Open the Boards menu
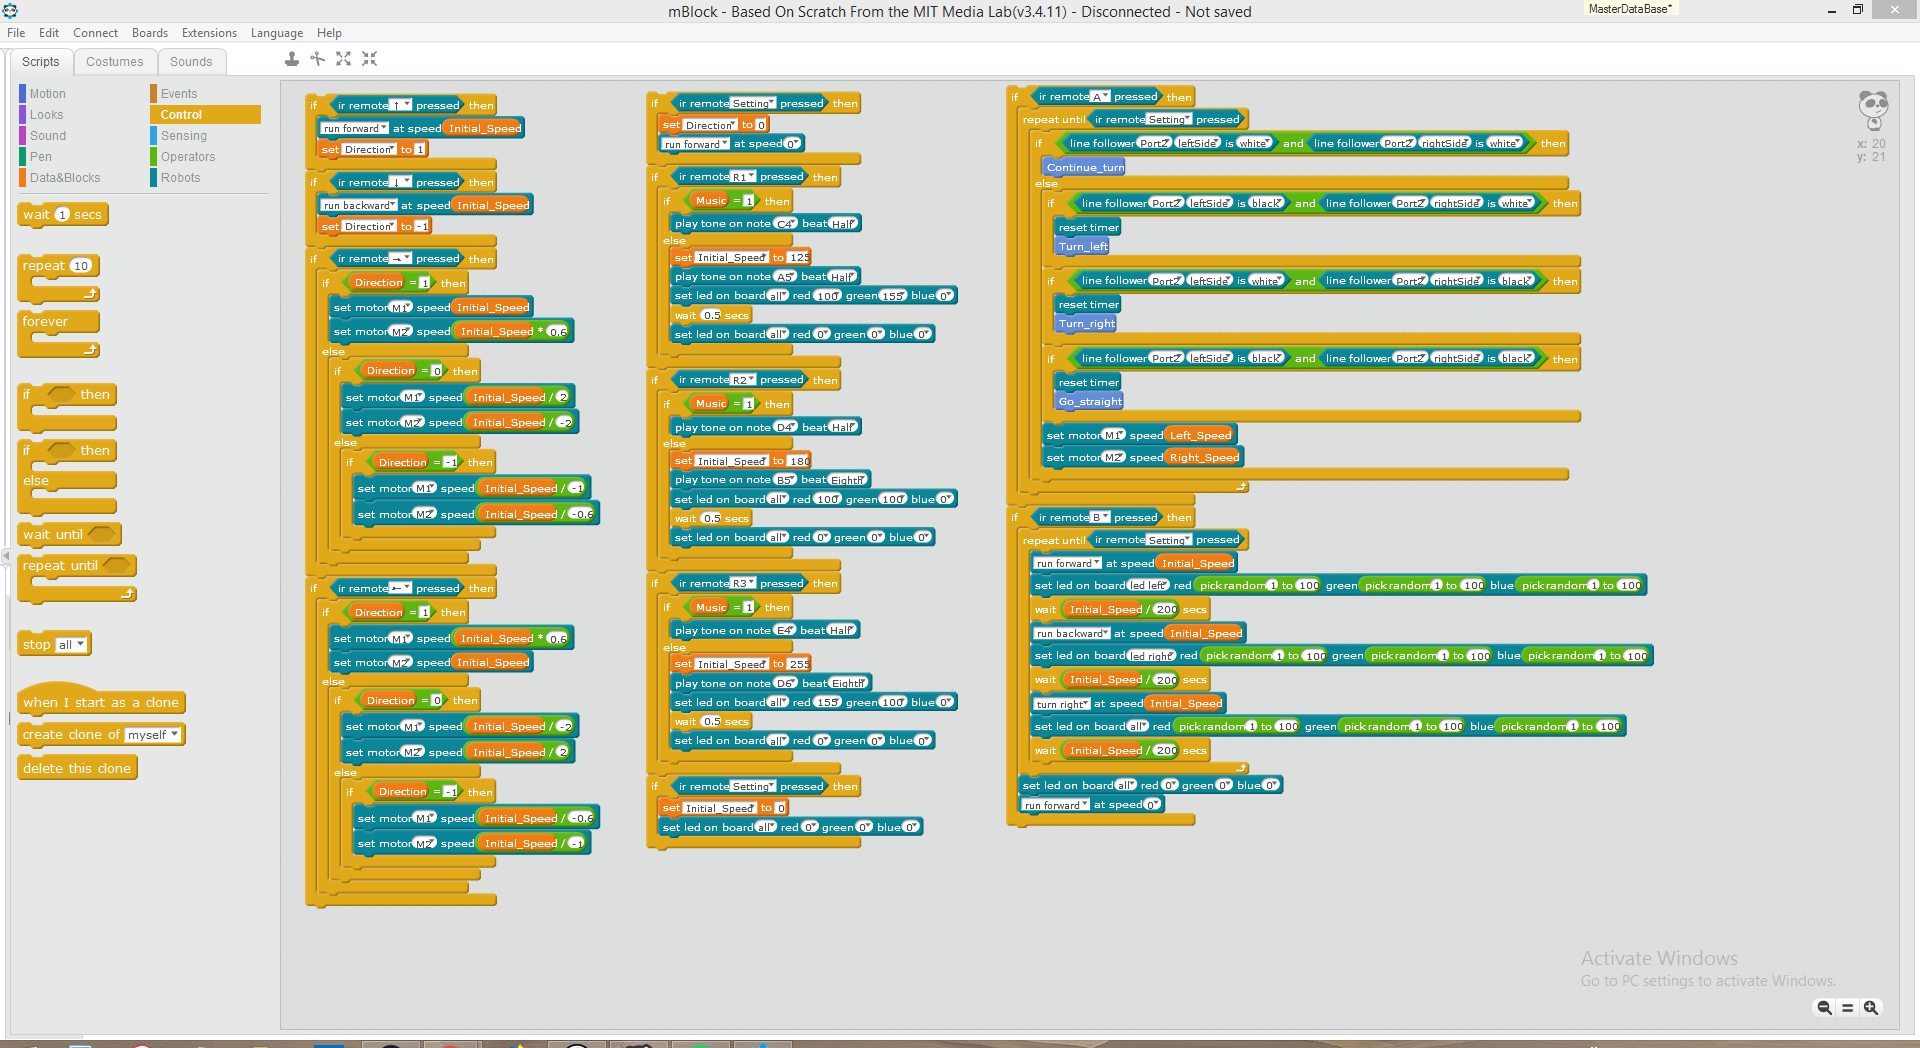 click(x=150, y=33)
